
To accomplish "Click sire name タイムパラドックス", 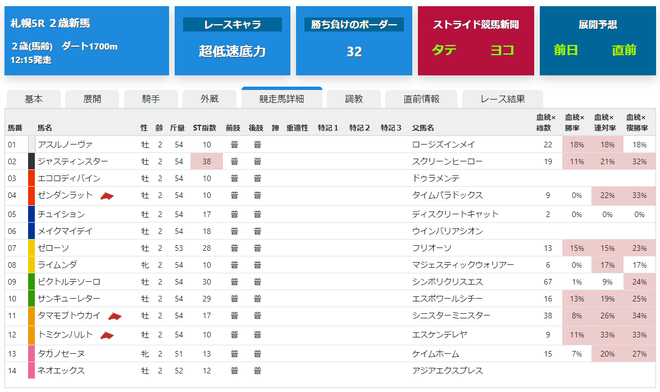I will (x=447, y=195).
